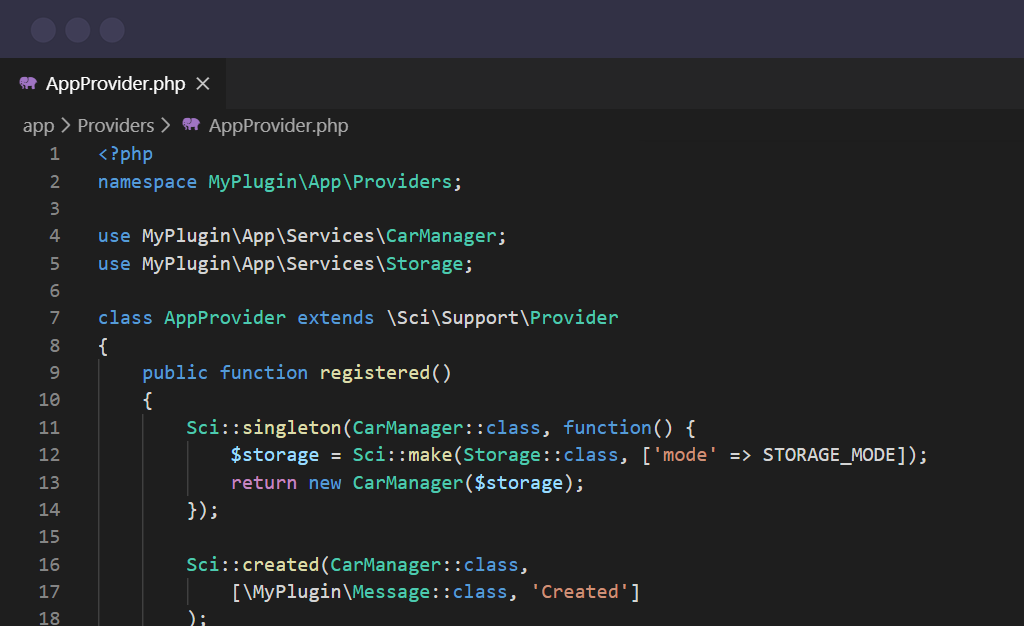Click line number 11 in the gutter
The height and width of the screenshot is (626, 1024).
[50, 428]
